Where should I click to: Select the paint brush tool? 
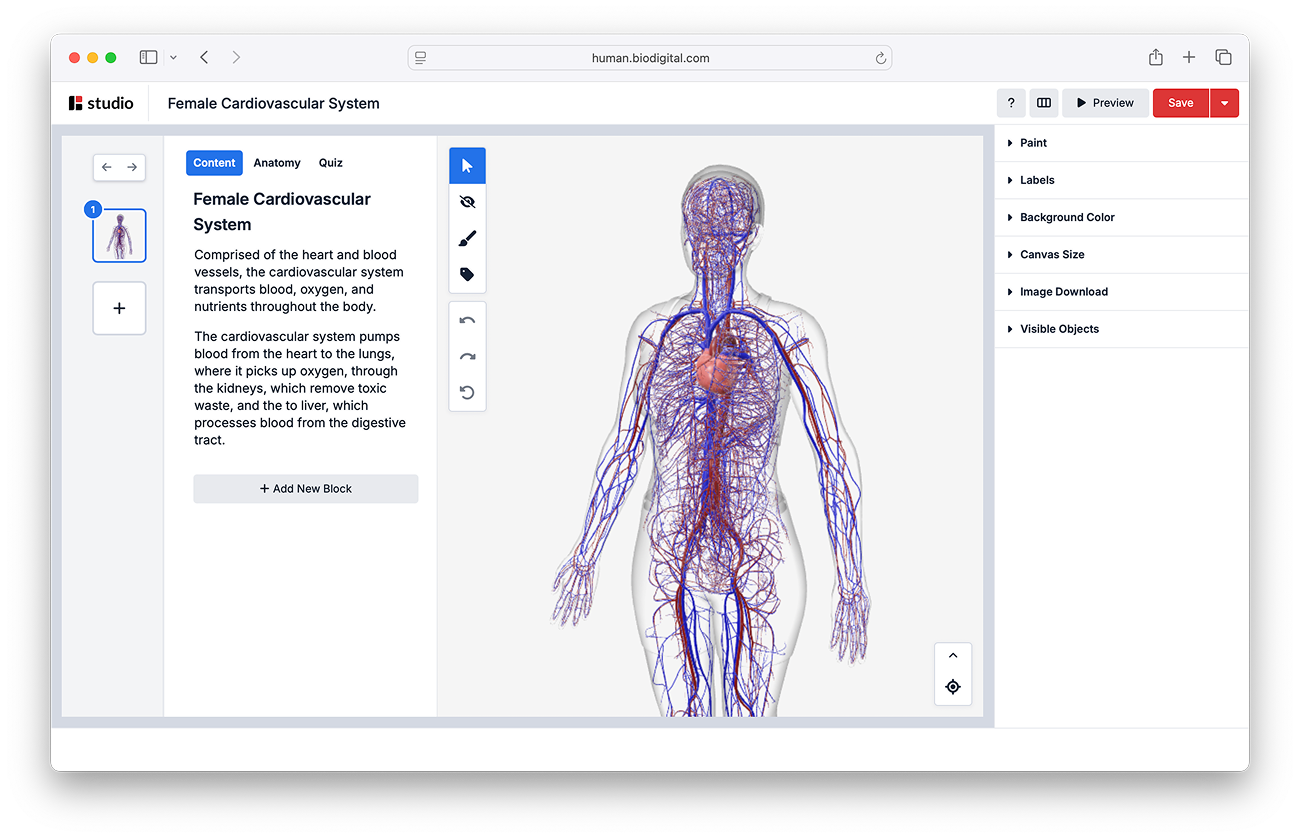point(467,238)
